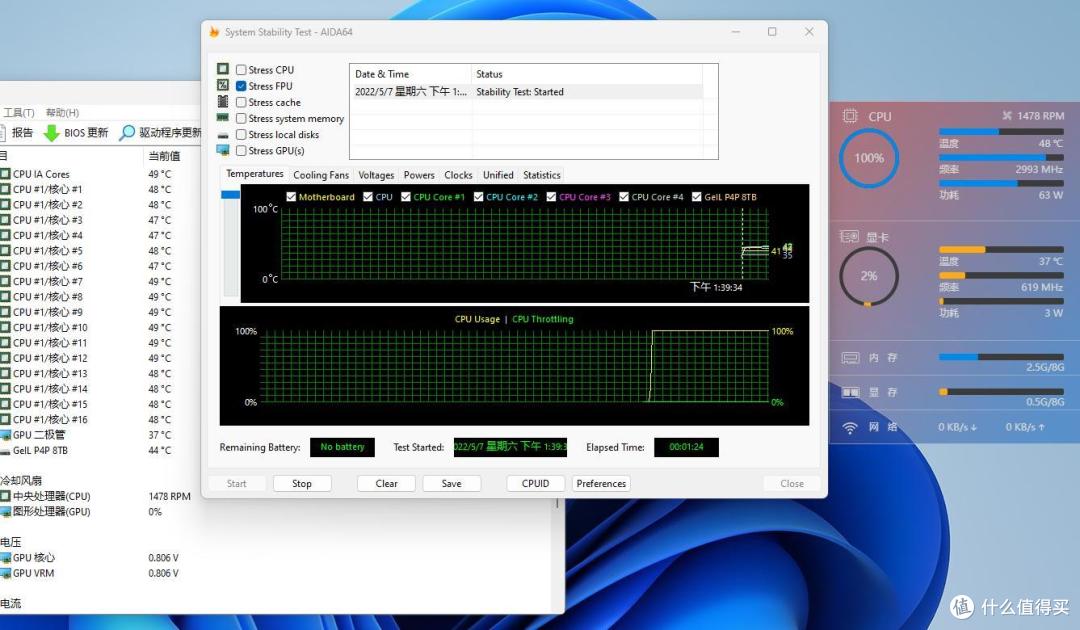Screen dimensions: 1080x630
Task: Uncheck the Stress FPU checkbox
Action: (x=241, y=86)
